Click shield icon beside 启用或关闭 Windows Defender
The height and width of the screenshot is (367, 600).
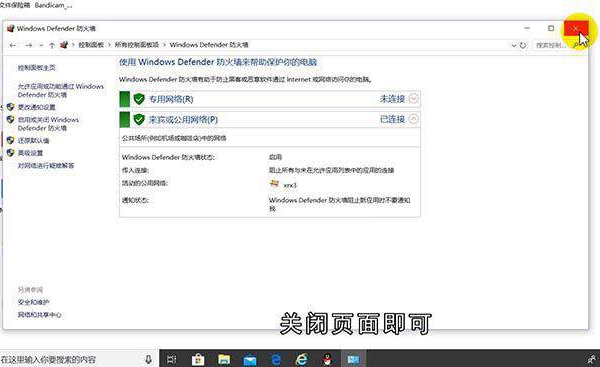coord(10,120)
